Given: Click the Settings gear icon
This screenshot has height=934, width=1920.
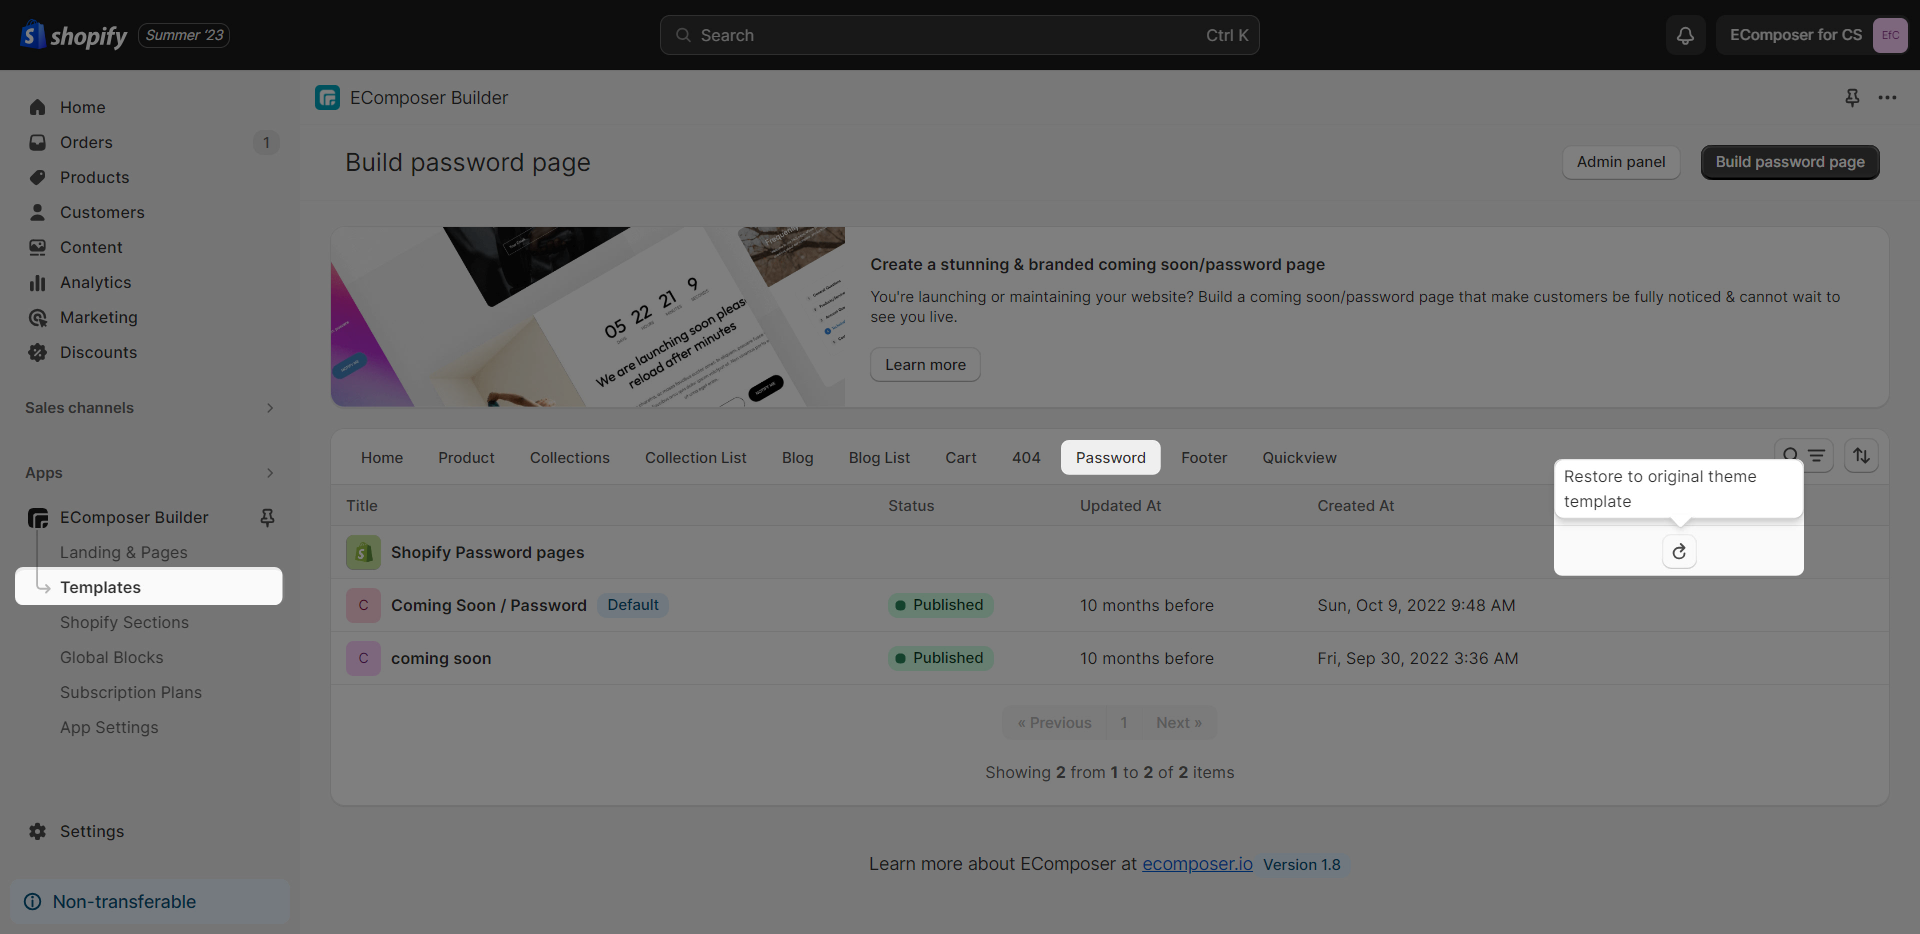Looking at the screenshot, I should click(38, 831).
